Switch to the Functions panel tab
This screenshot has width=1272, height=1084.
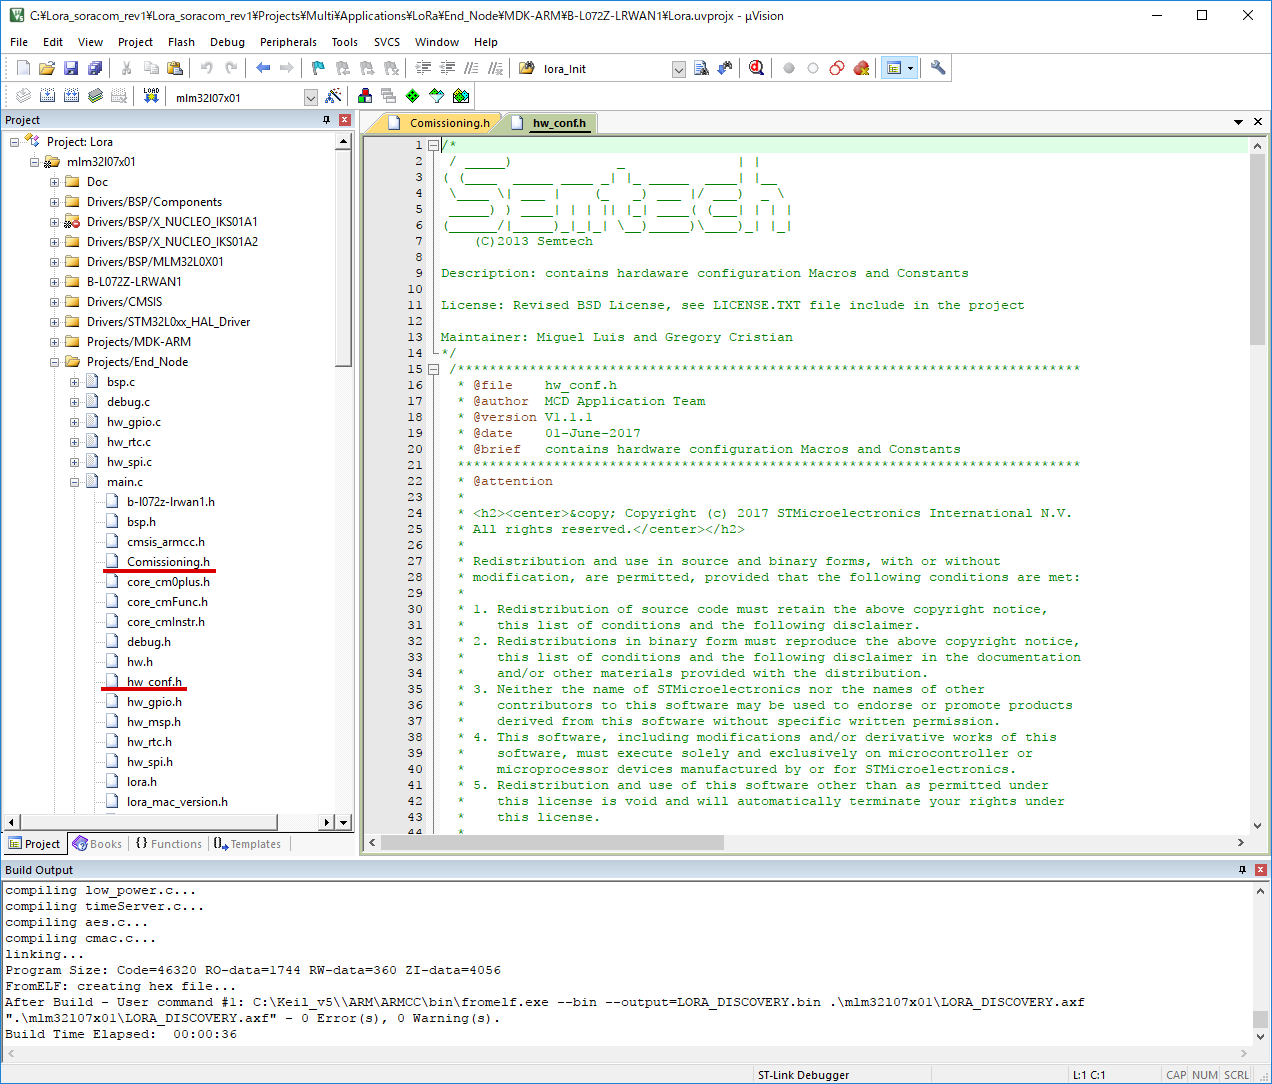tap(170, 844)
